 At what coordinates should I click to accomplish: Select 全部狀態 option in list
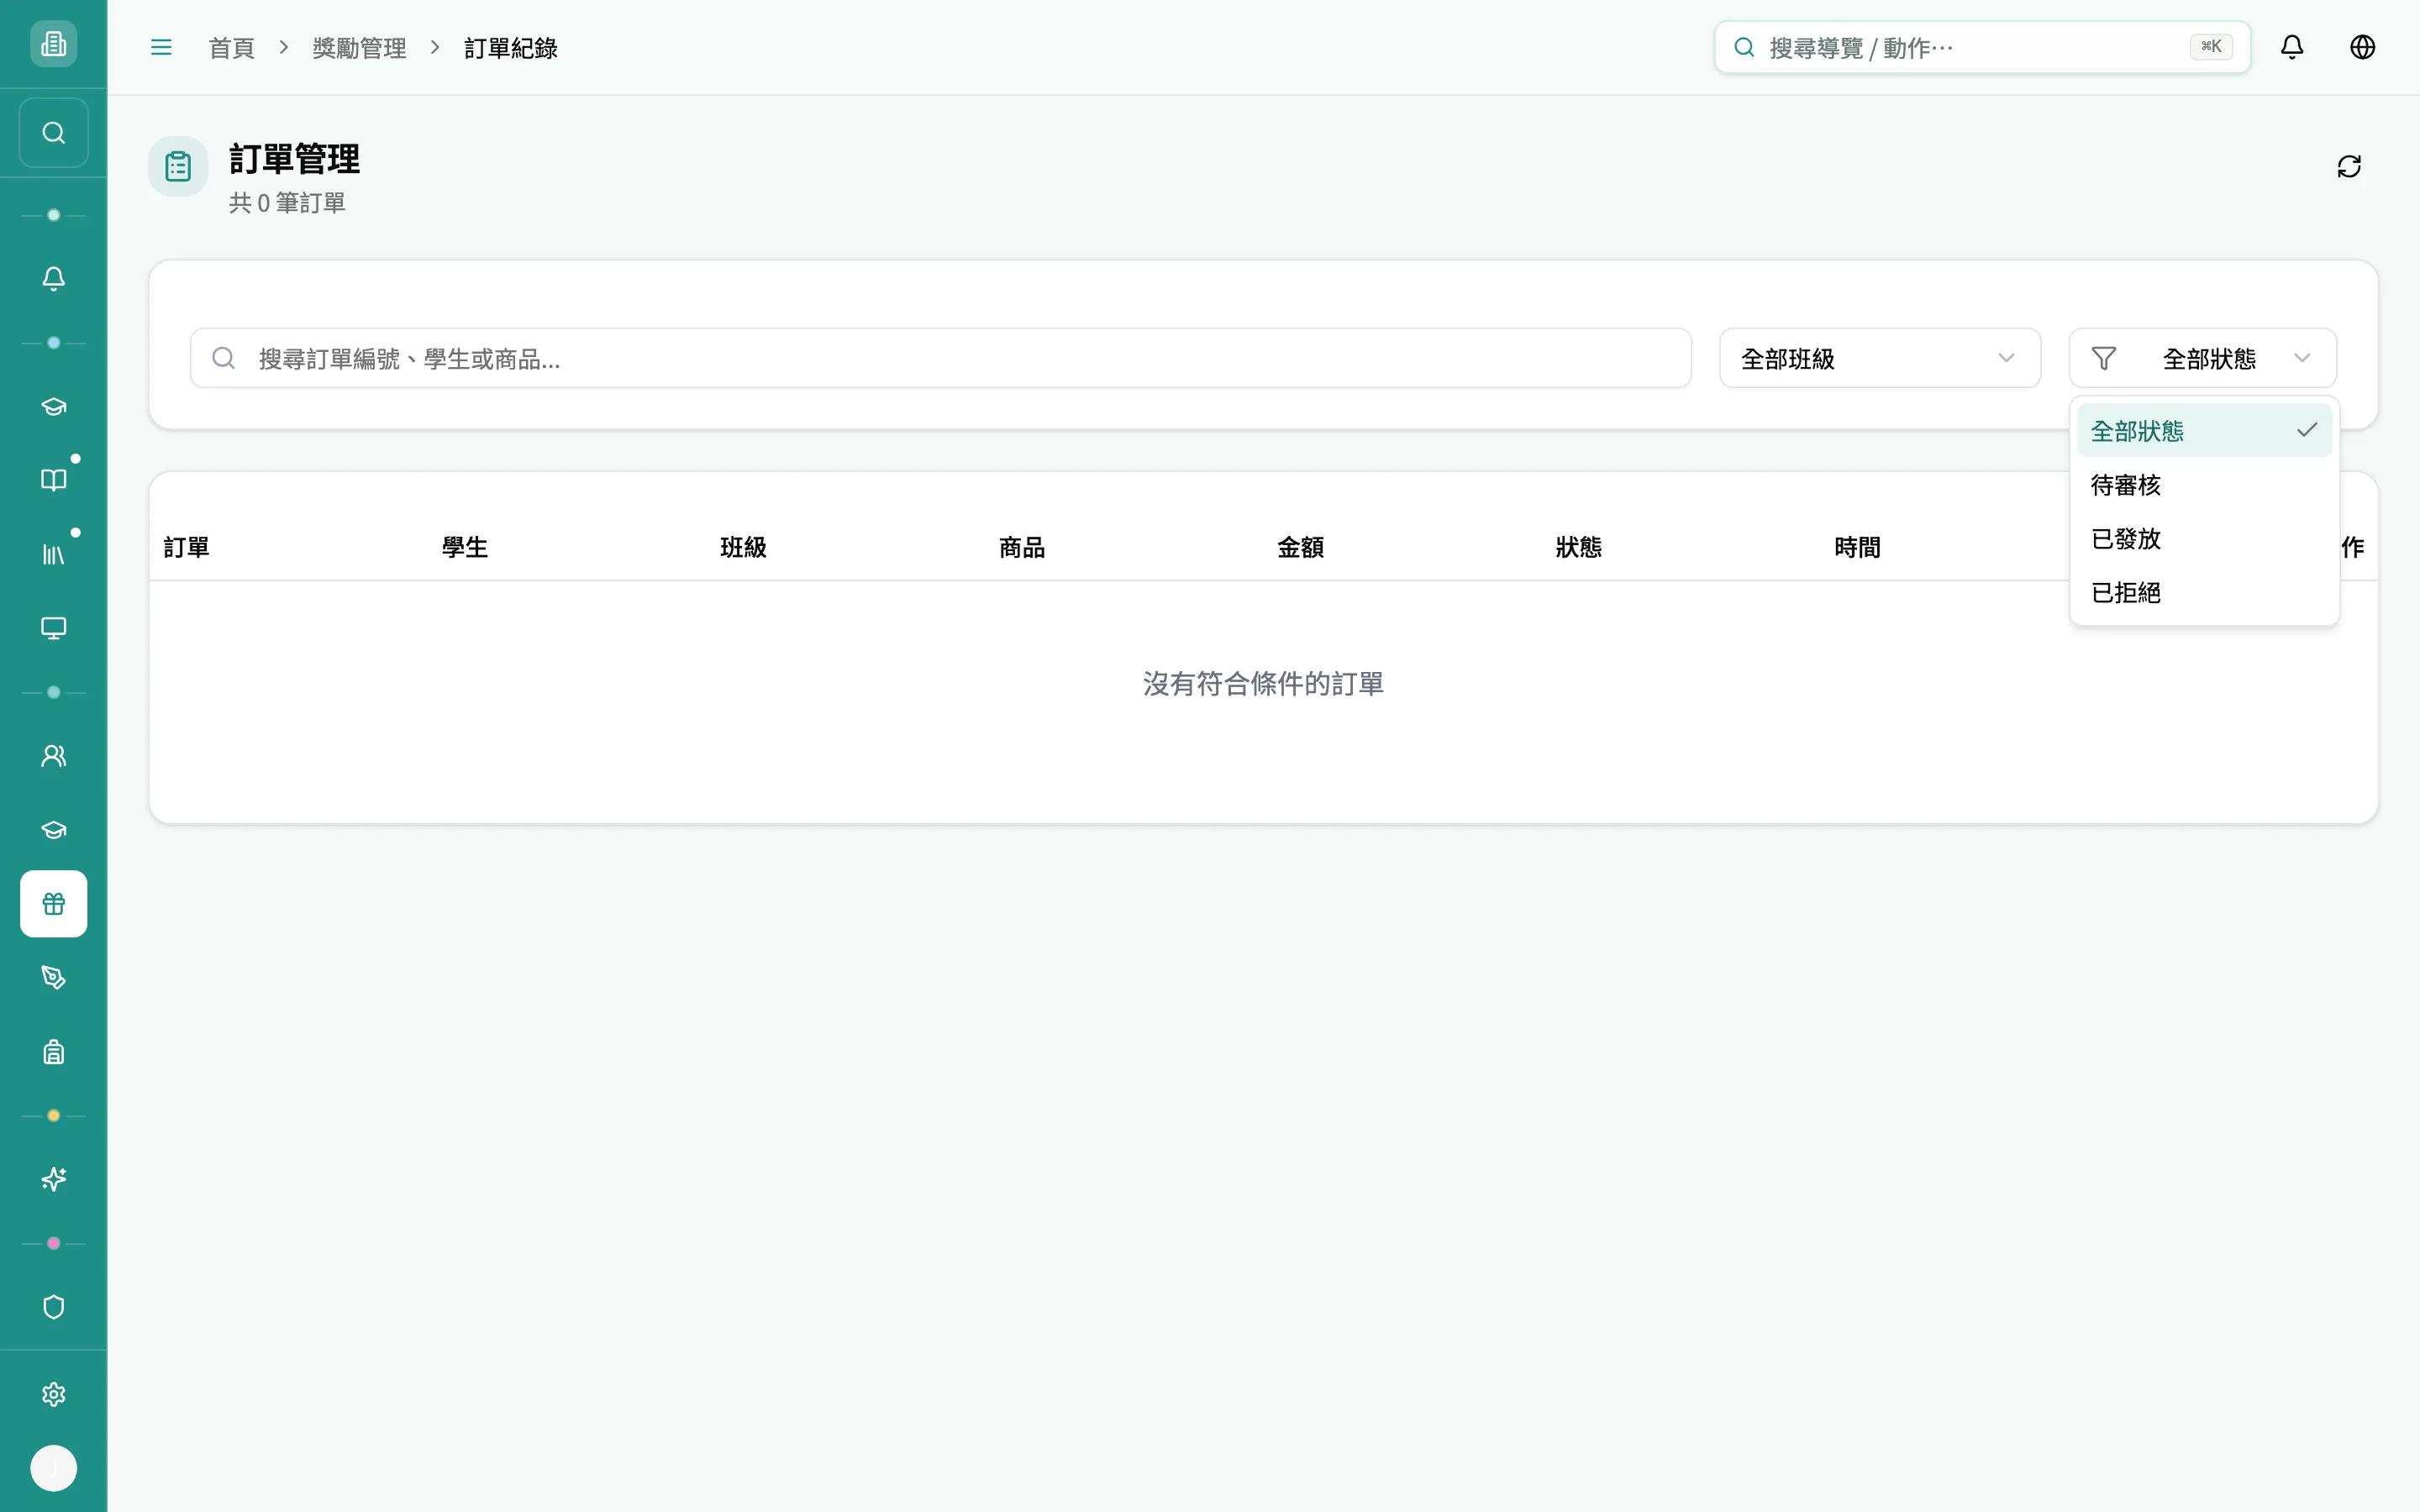pyautogui.click(x=2204, y=431)
